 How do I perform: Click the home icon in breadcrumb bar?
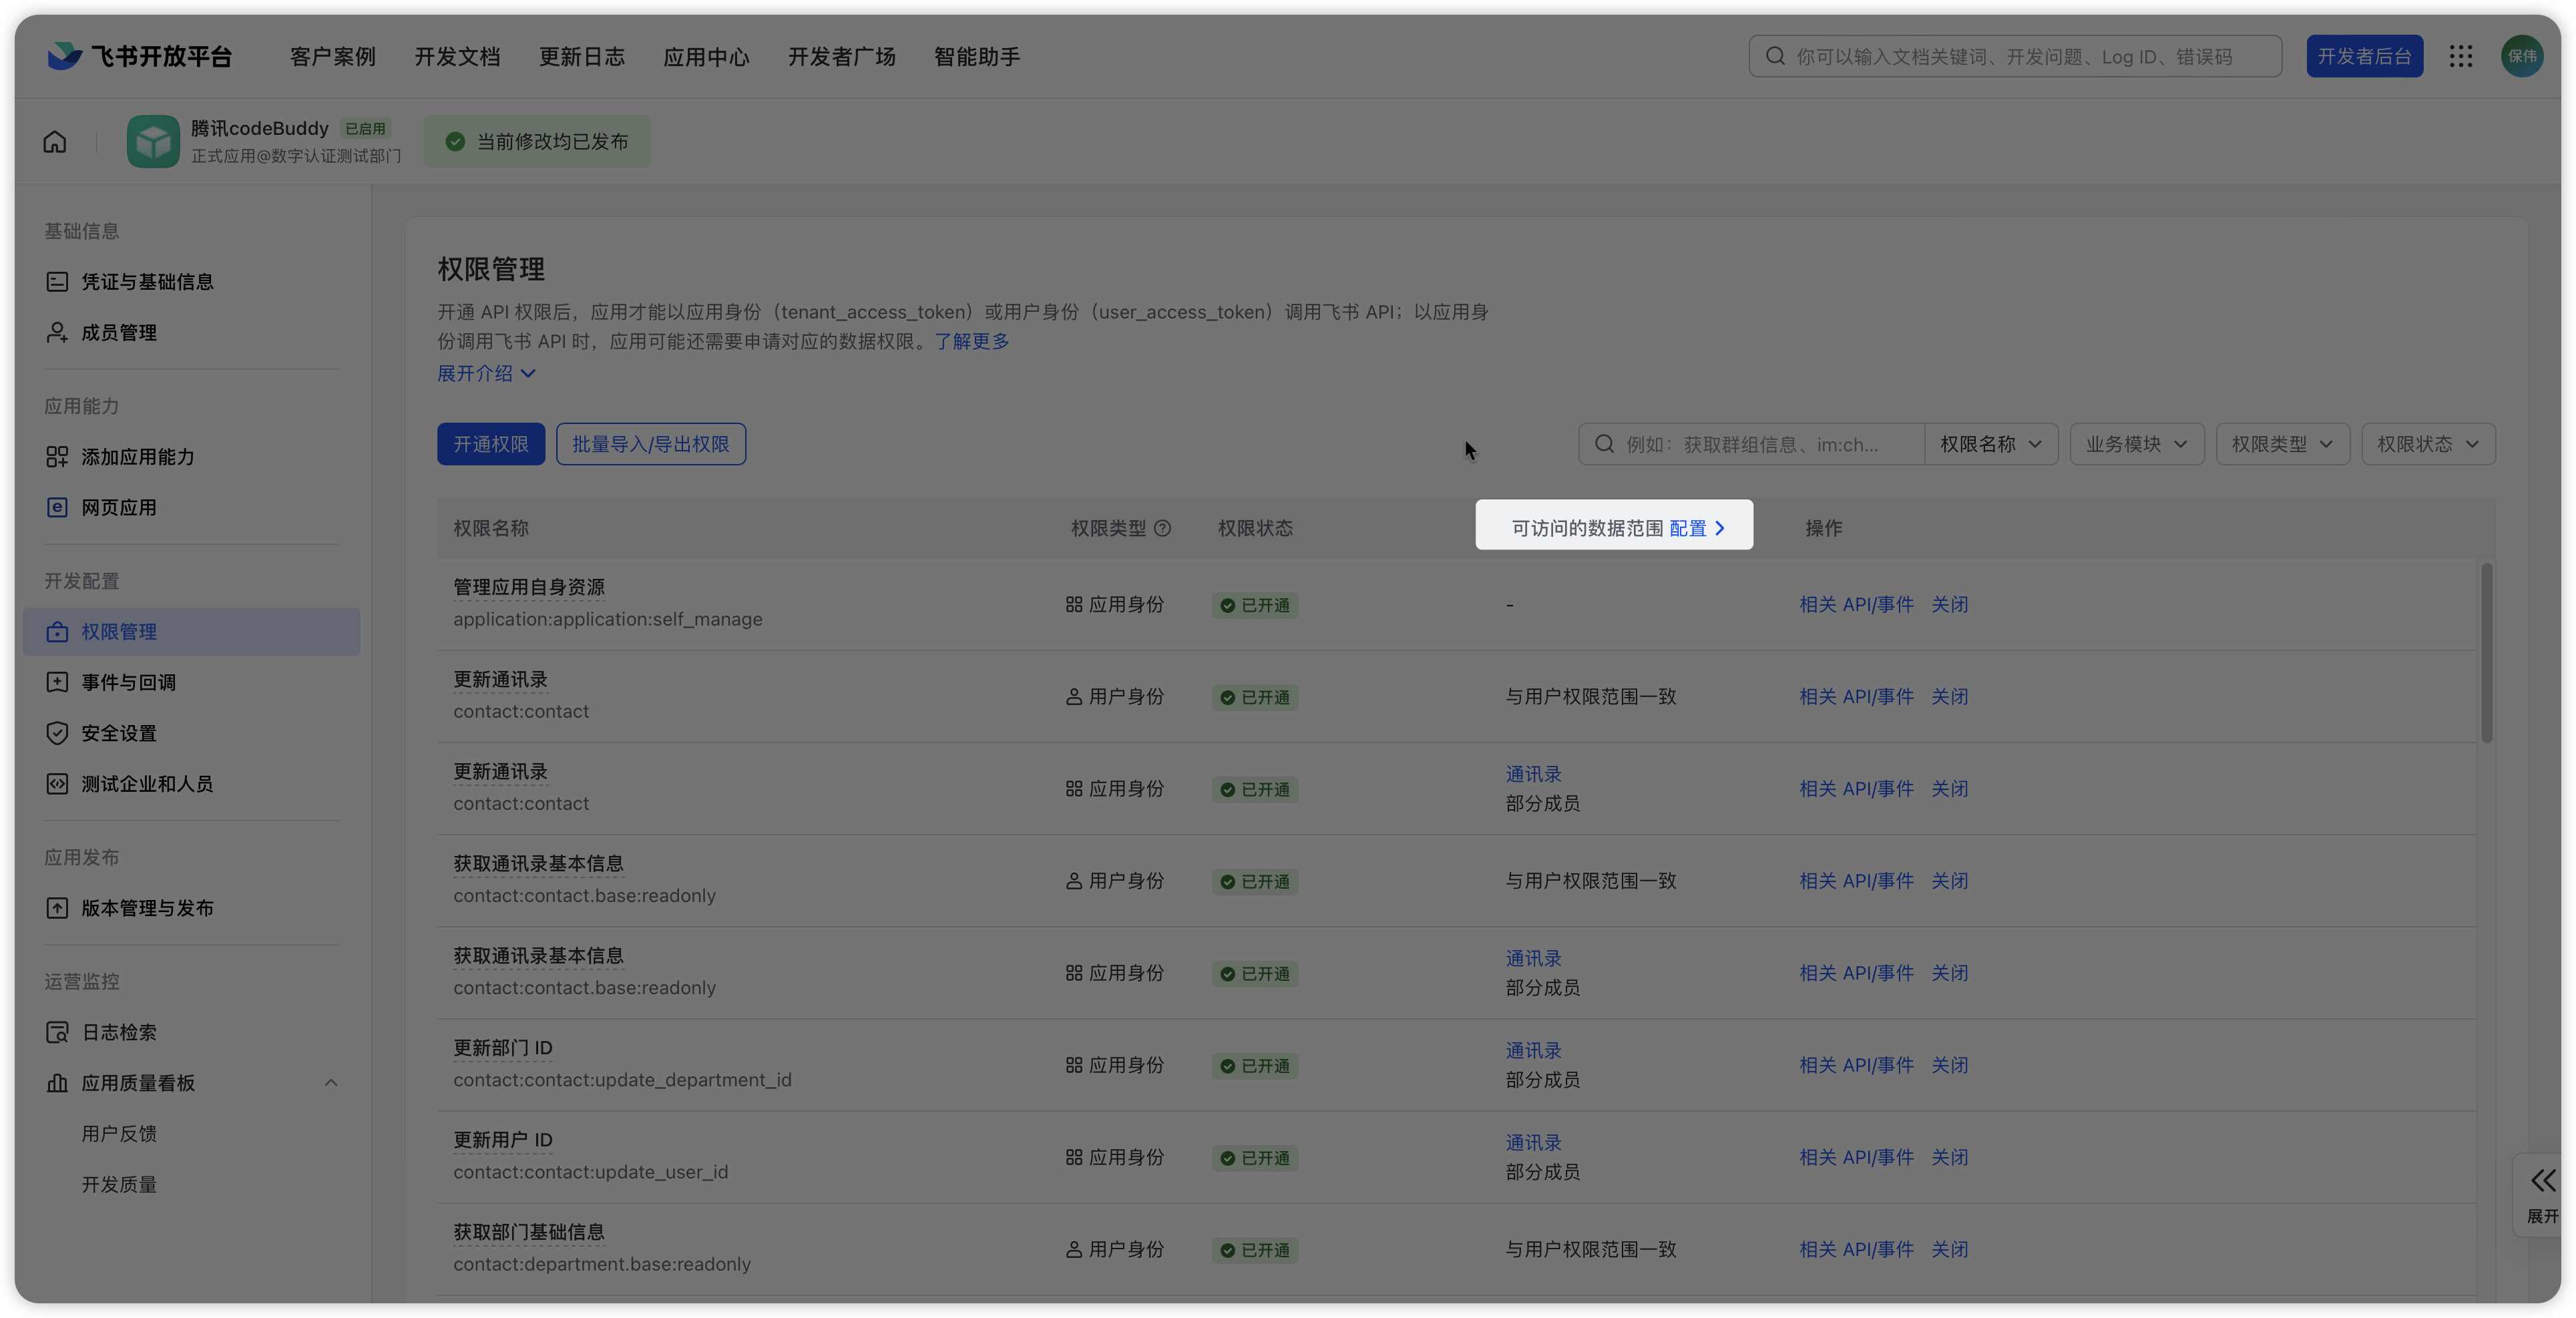tap(55, 142)
